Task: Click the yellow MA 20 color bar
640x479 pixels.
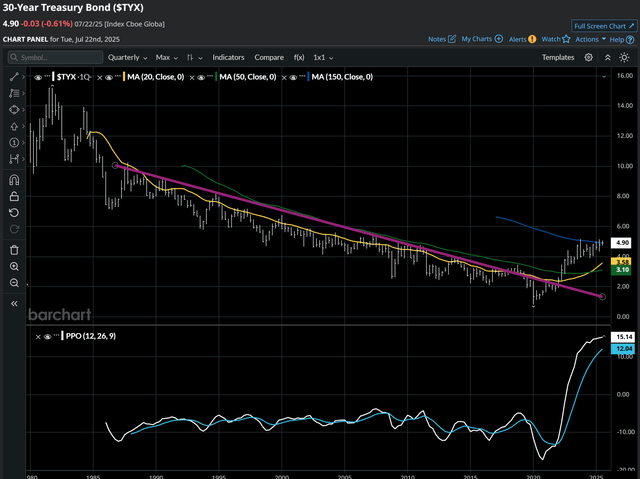Action: [124, 77]
